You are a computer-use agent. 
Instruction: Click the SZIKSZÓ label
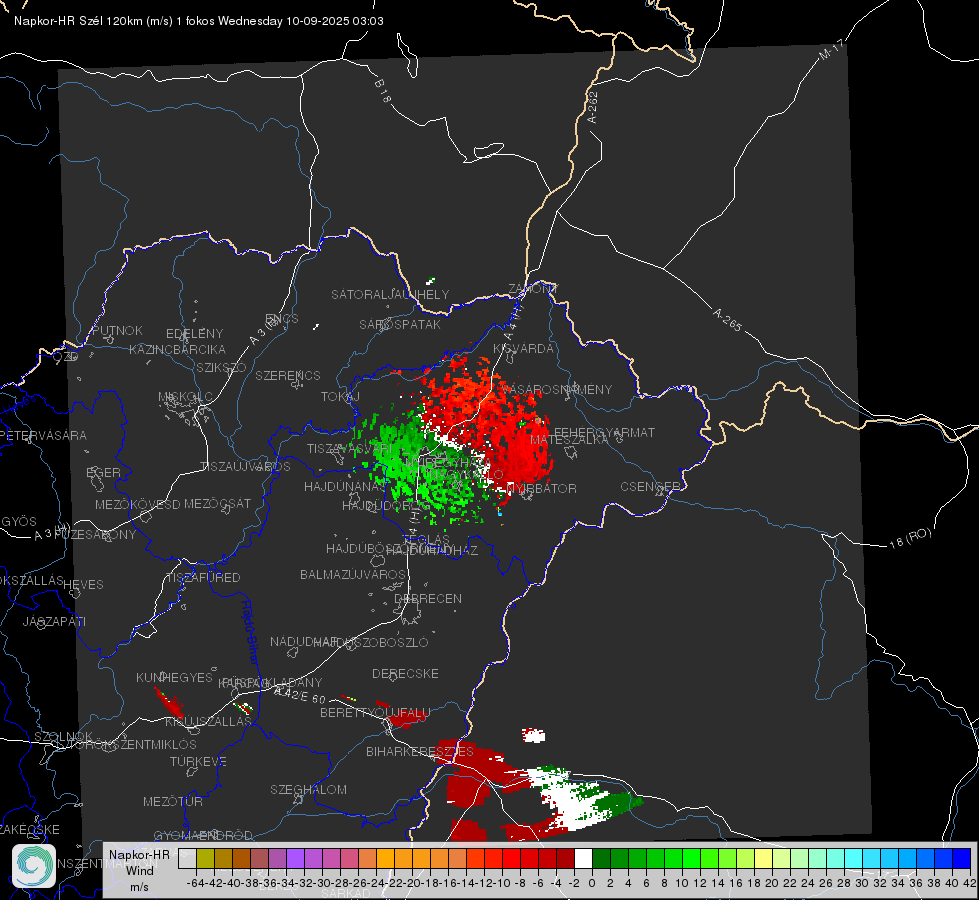click(x=222, y=367)
